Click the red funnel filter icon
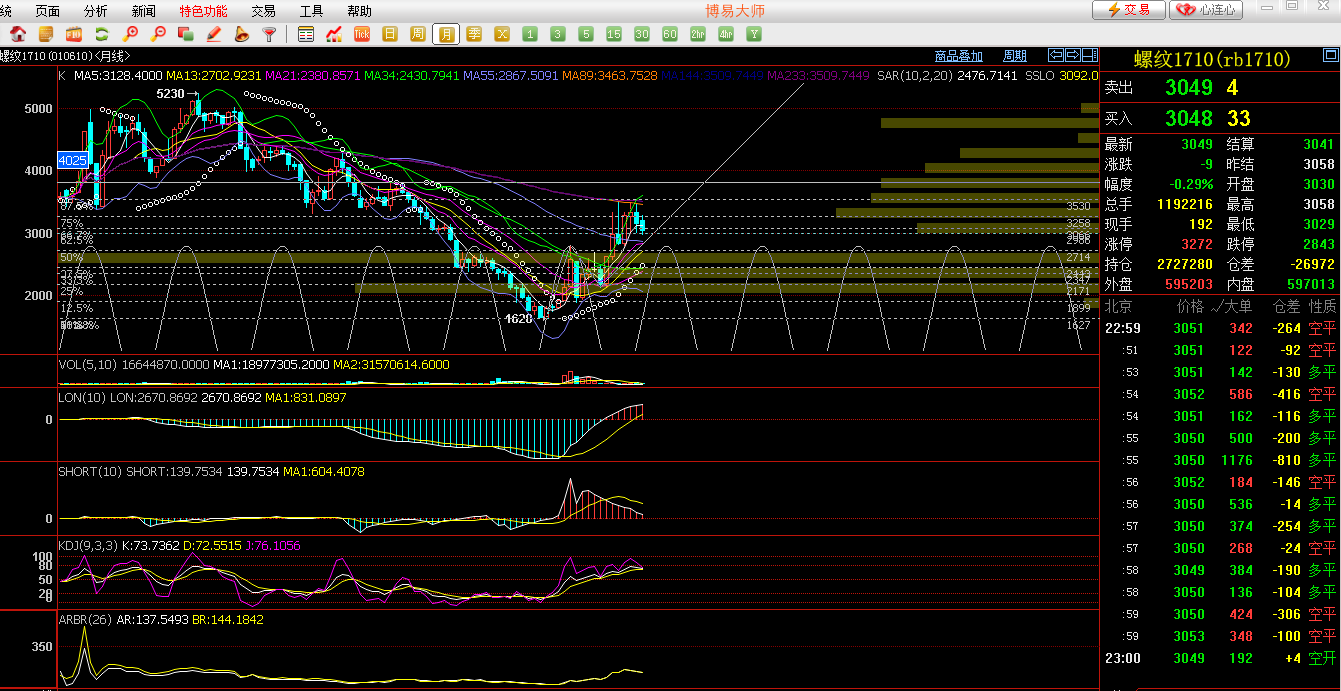1341x691 pixels. (269, 34)
